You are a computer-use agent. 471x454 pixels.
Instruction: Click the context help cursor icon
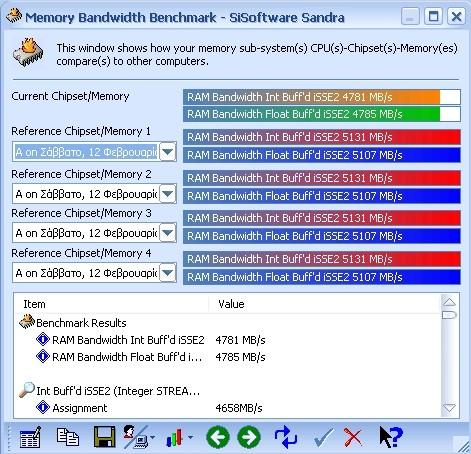(x=391, y=437)
